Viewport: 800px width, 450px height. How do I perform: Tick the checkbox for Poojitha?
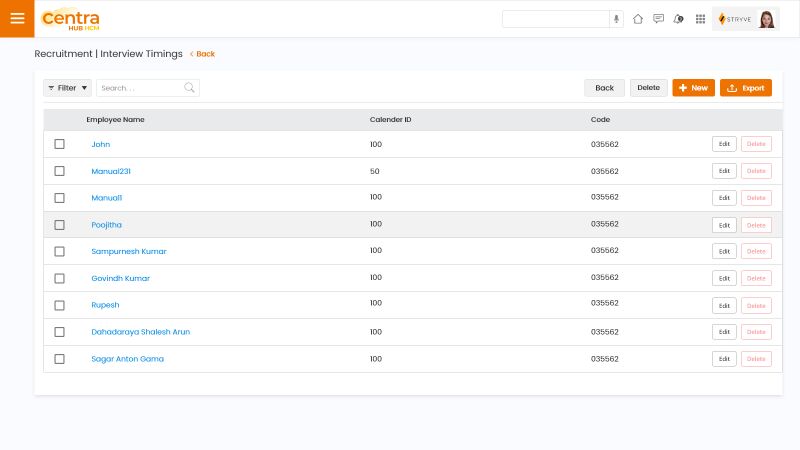click(59, 225)
